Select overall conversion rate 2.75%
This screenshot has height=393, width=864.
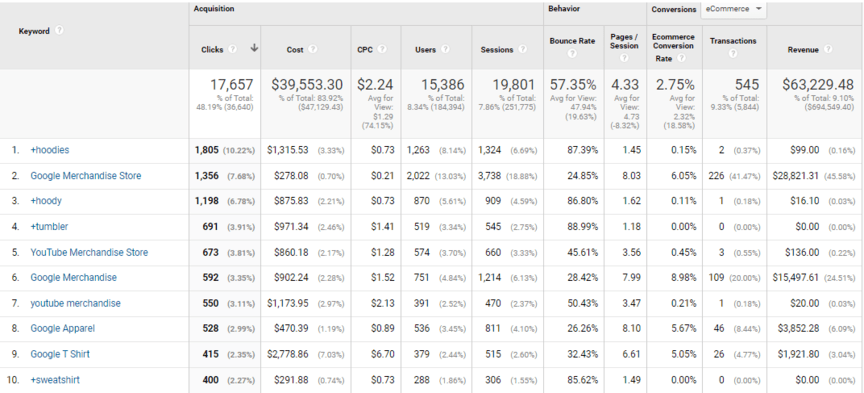(675, 85)
